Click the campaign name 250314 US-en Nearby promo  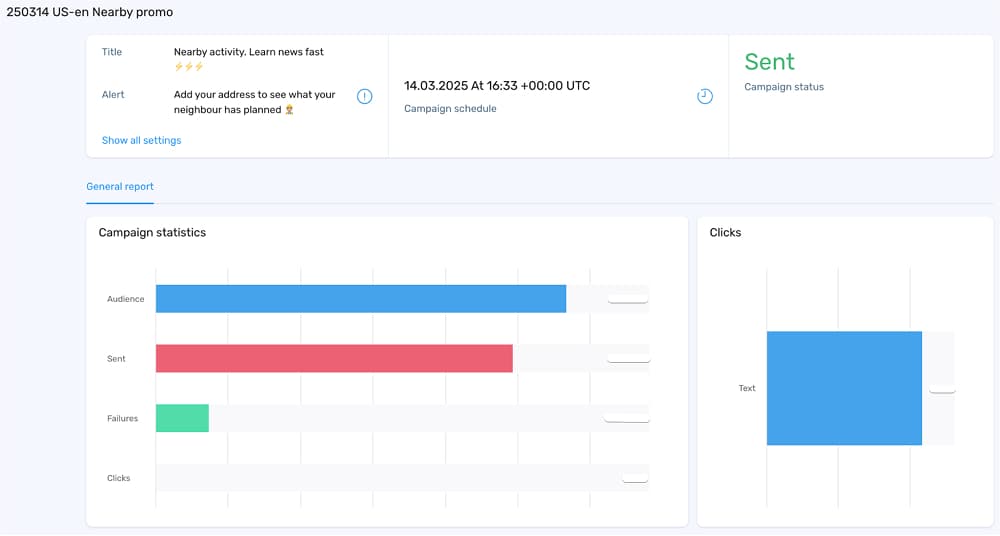[89, 12]
